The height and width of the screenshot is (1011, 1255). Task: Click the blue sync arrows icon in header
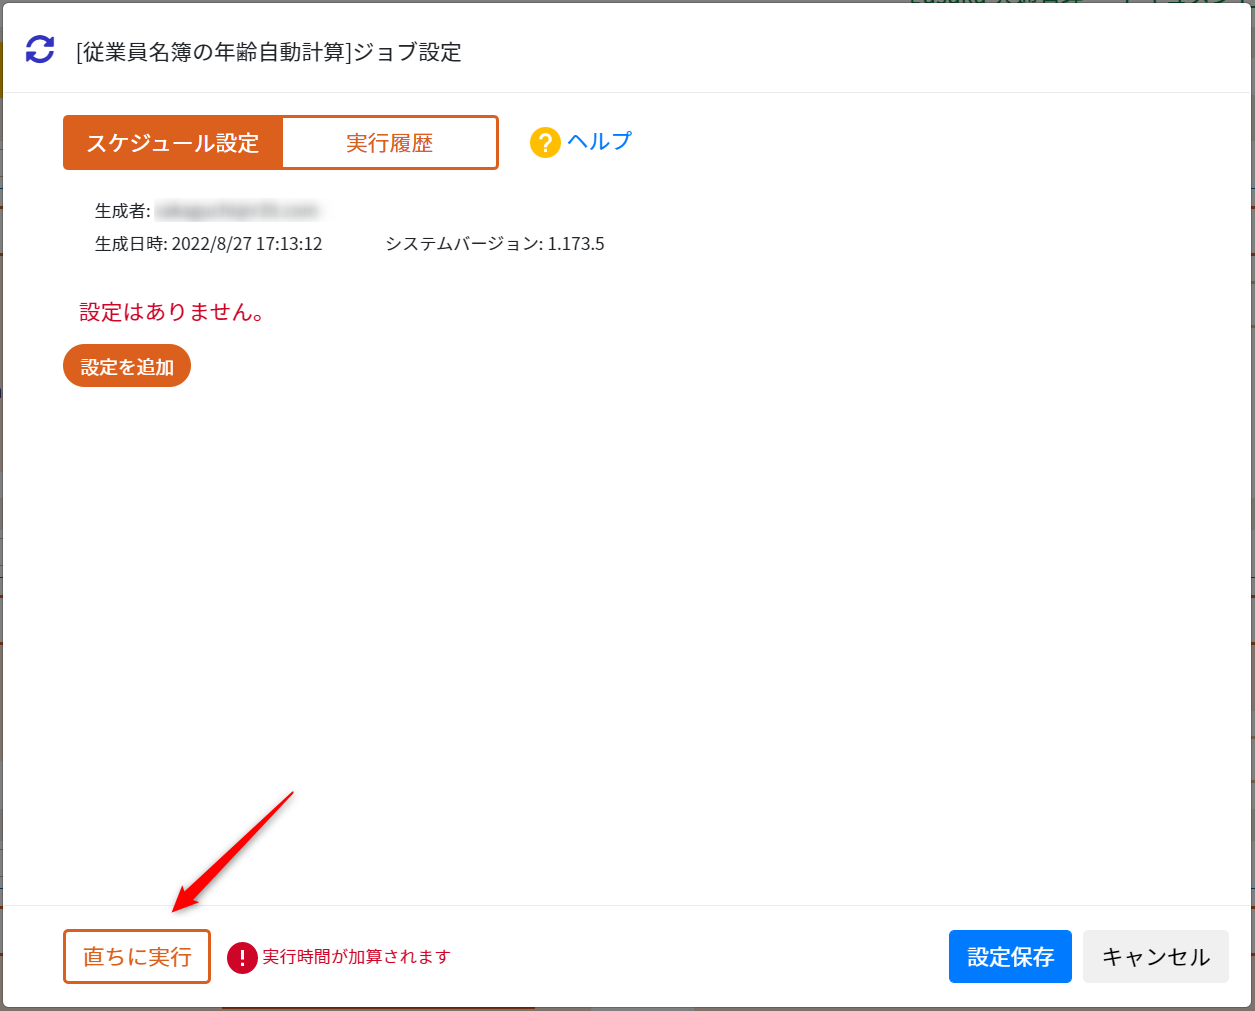pos(40,49)
